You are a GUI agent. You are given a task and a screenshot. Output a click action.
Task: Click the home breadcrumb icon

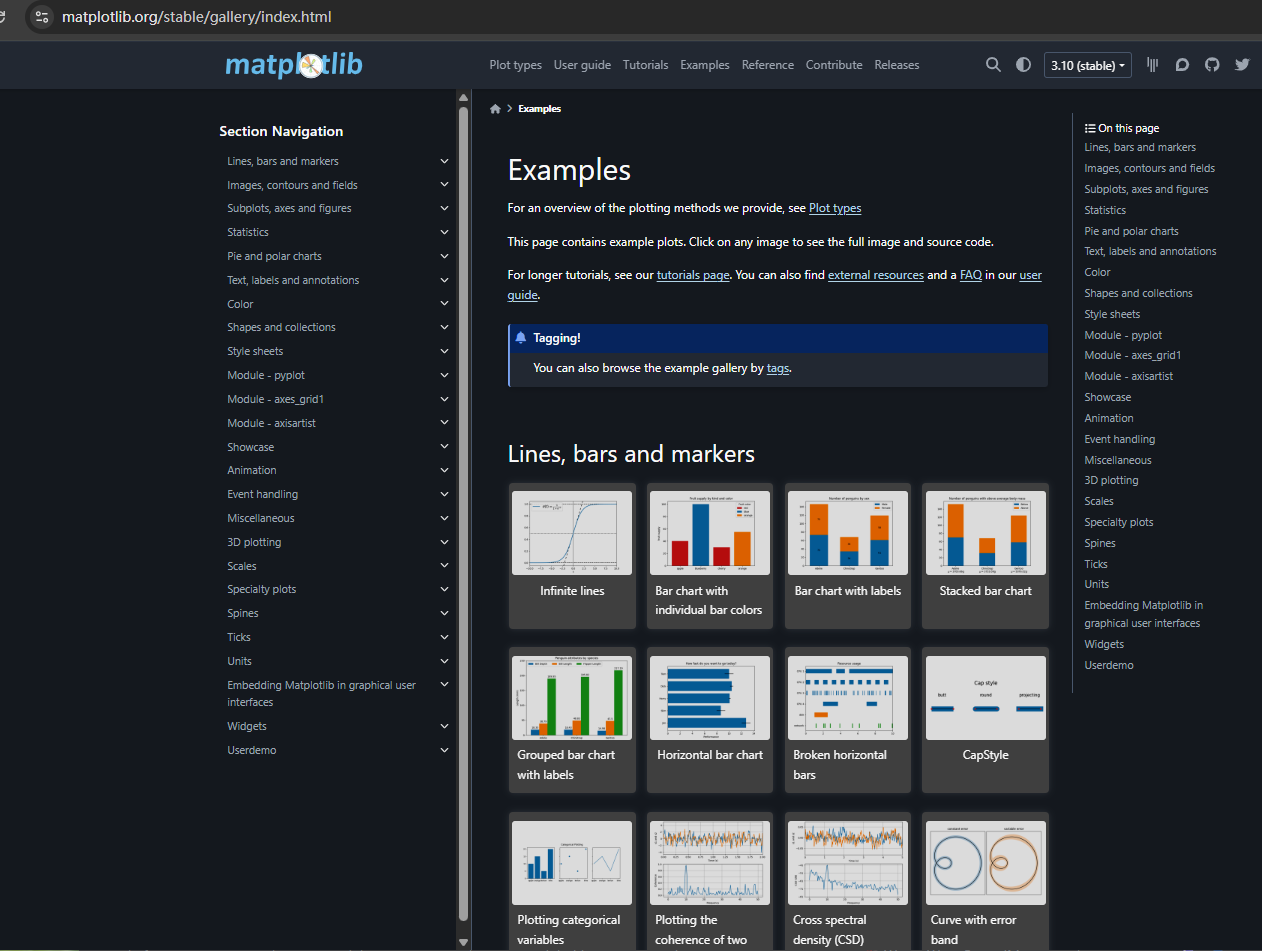click(495, 109)
